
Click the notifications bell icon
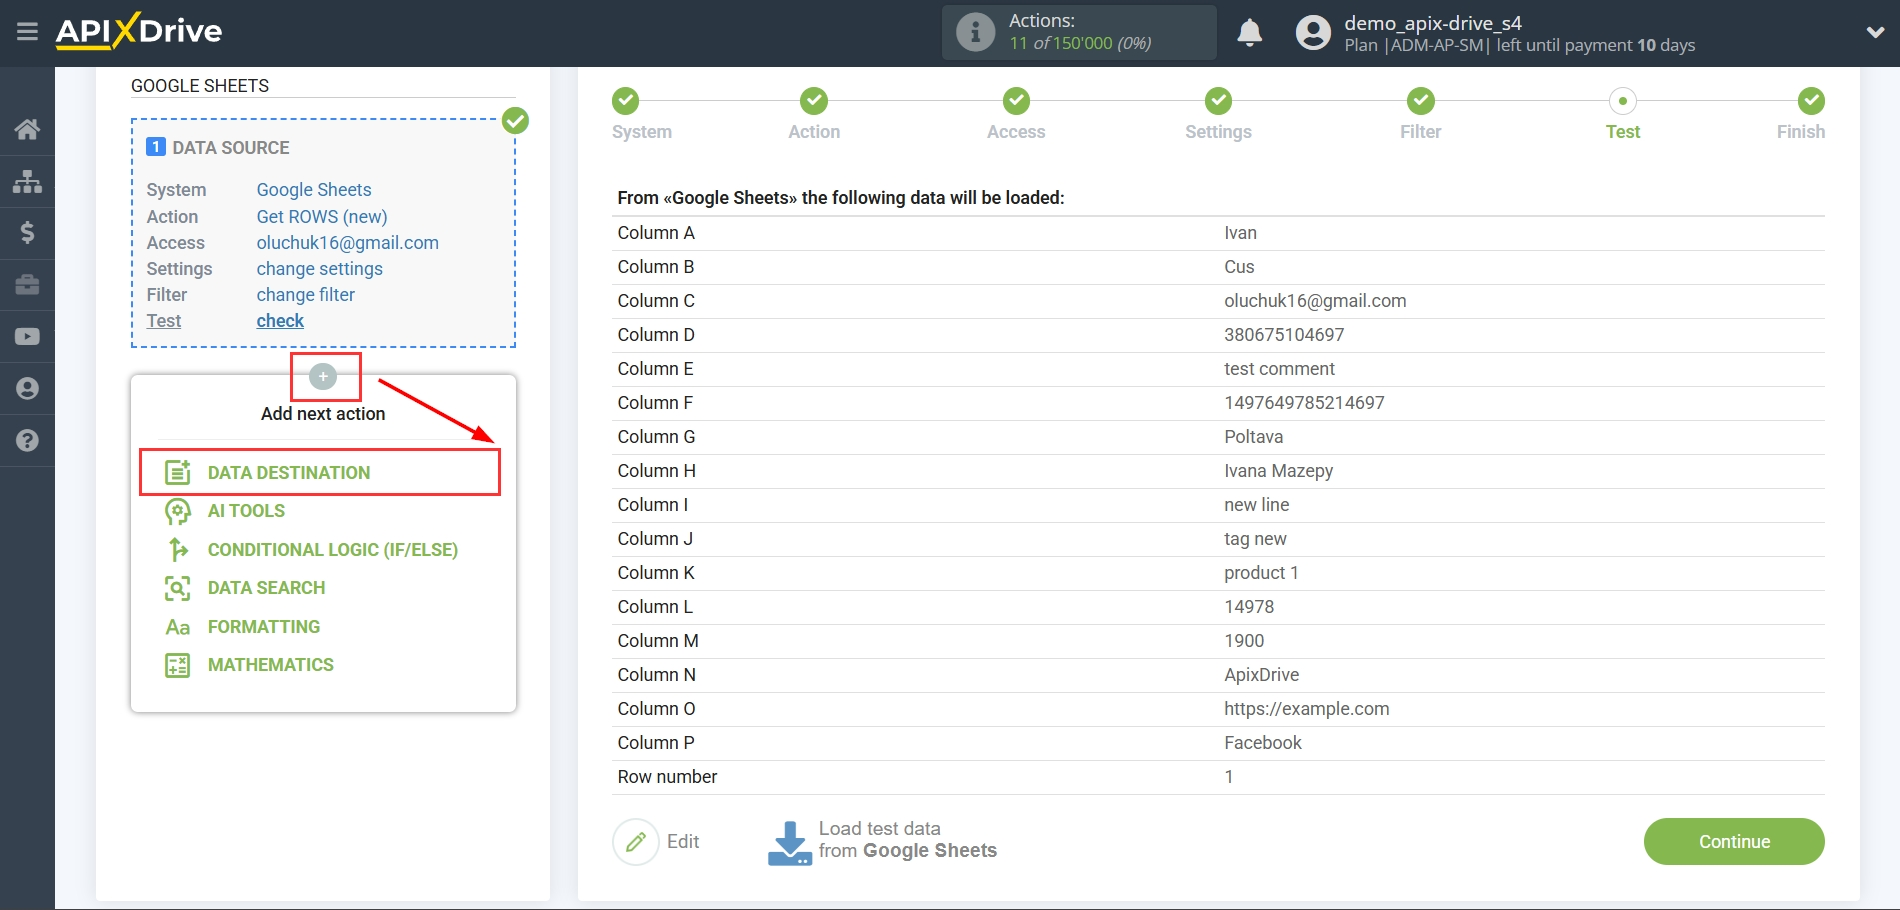tap(1249, 33)
